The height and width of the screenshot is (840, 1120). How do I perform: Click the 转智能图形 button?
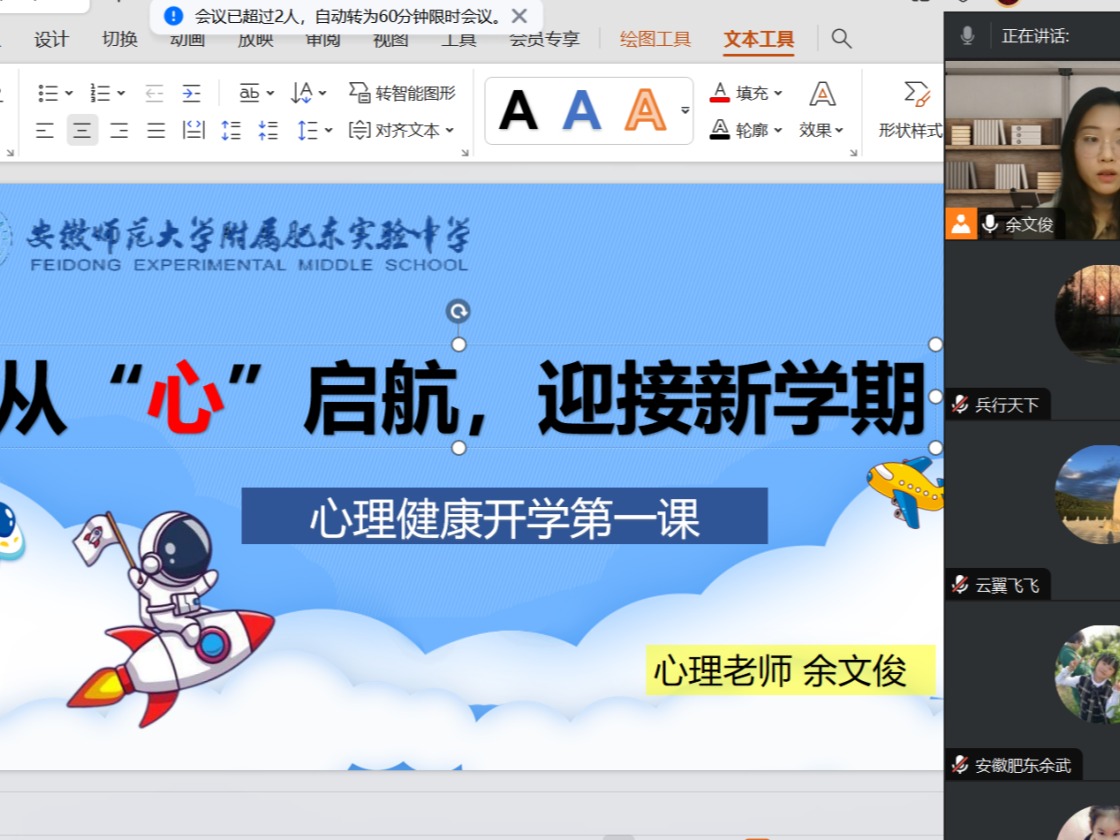pos(402,93)
